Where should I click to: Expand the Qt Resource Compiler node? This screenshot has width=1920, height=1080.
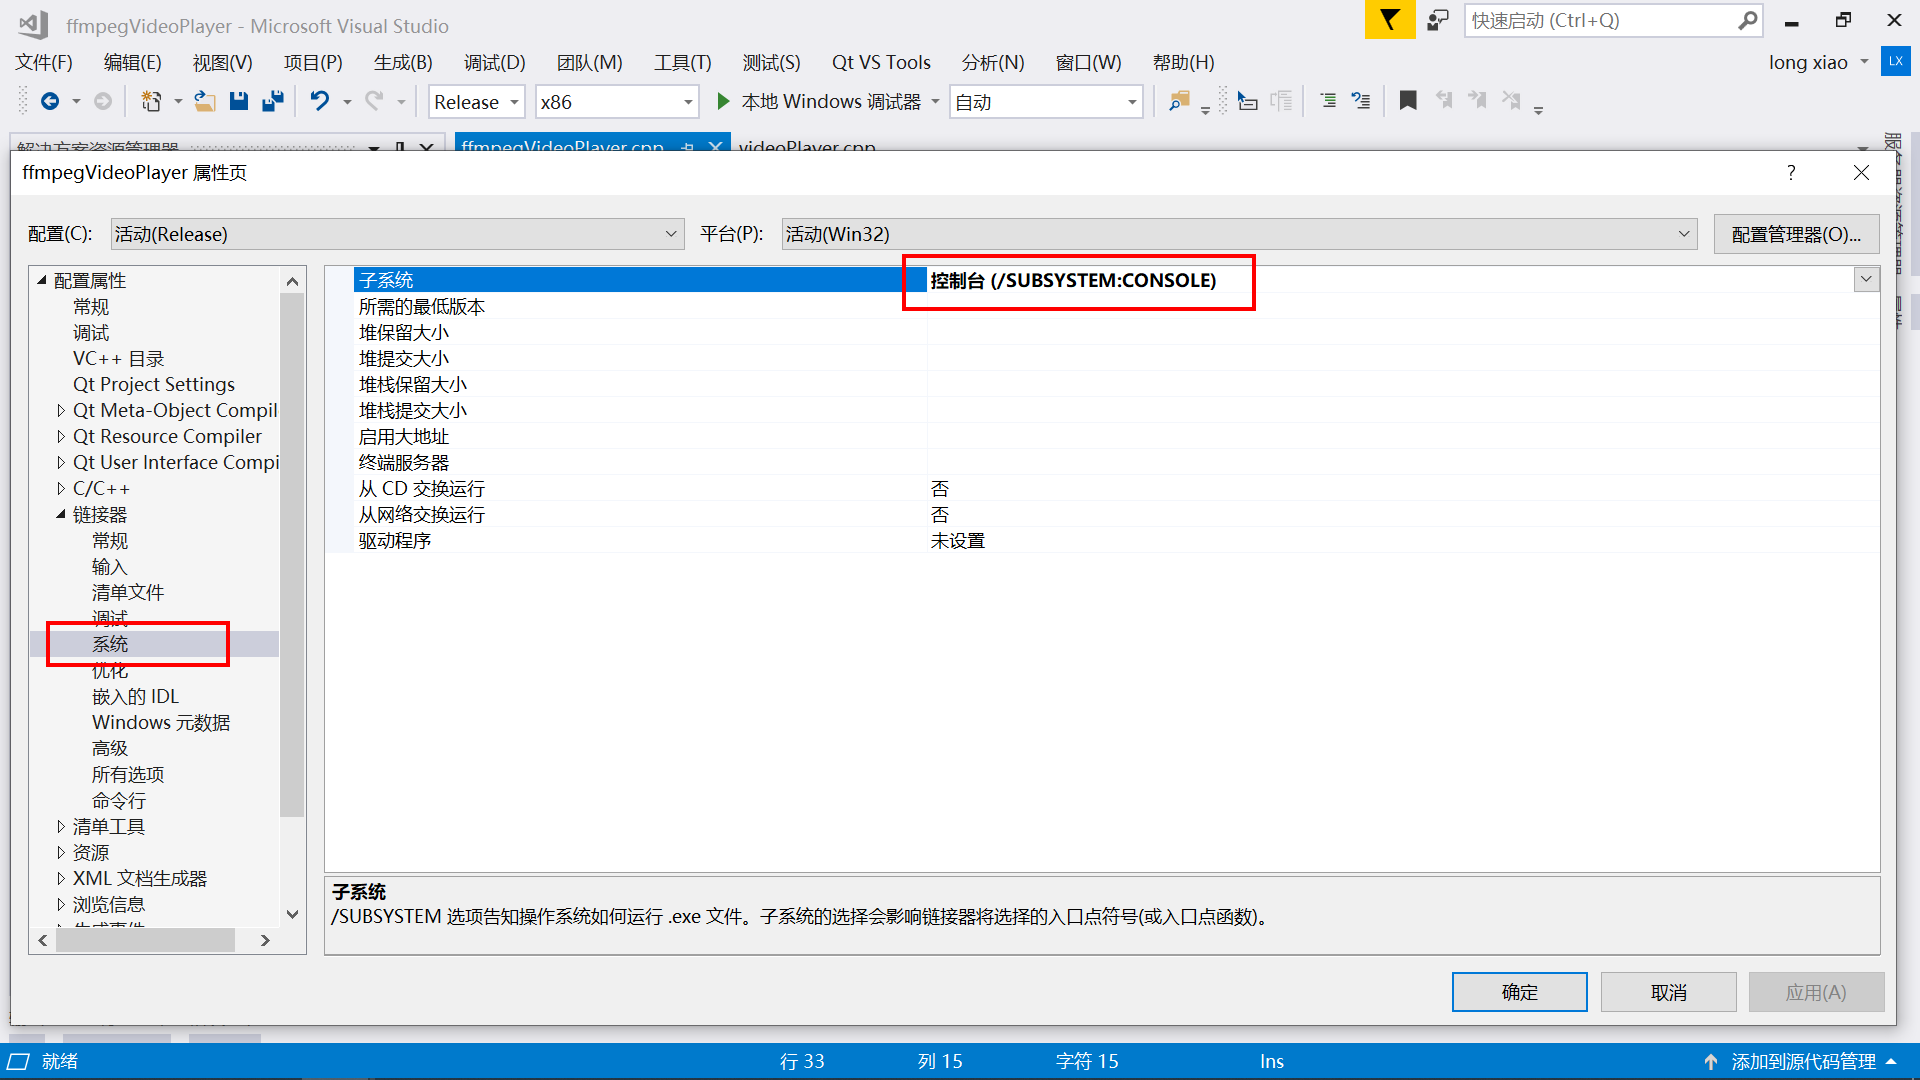pyautogui.click(x=61, y=437)
